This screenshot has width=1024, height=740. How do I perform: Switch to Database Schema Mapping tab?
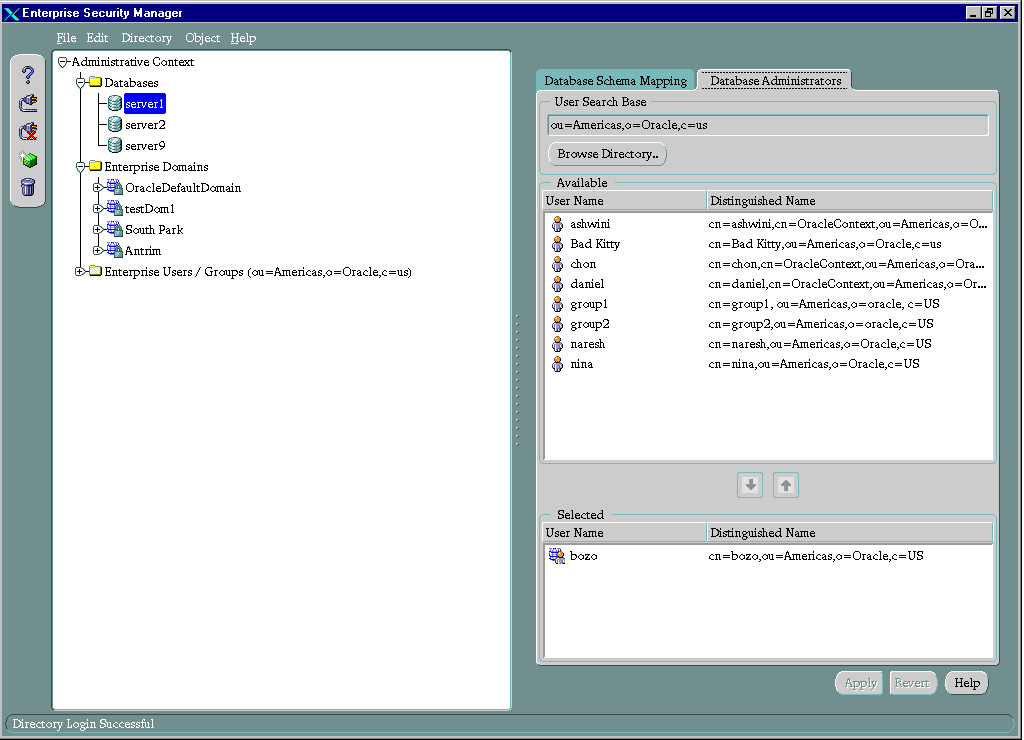pos(615,81)
